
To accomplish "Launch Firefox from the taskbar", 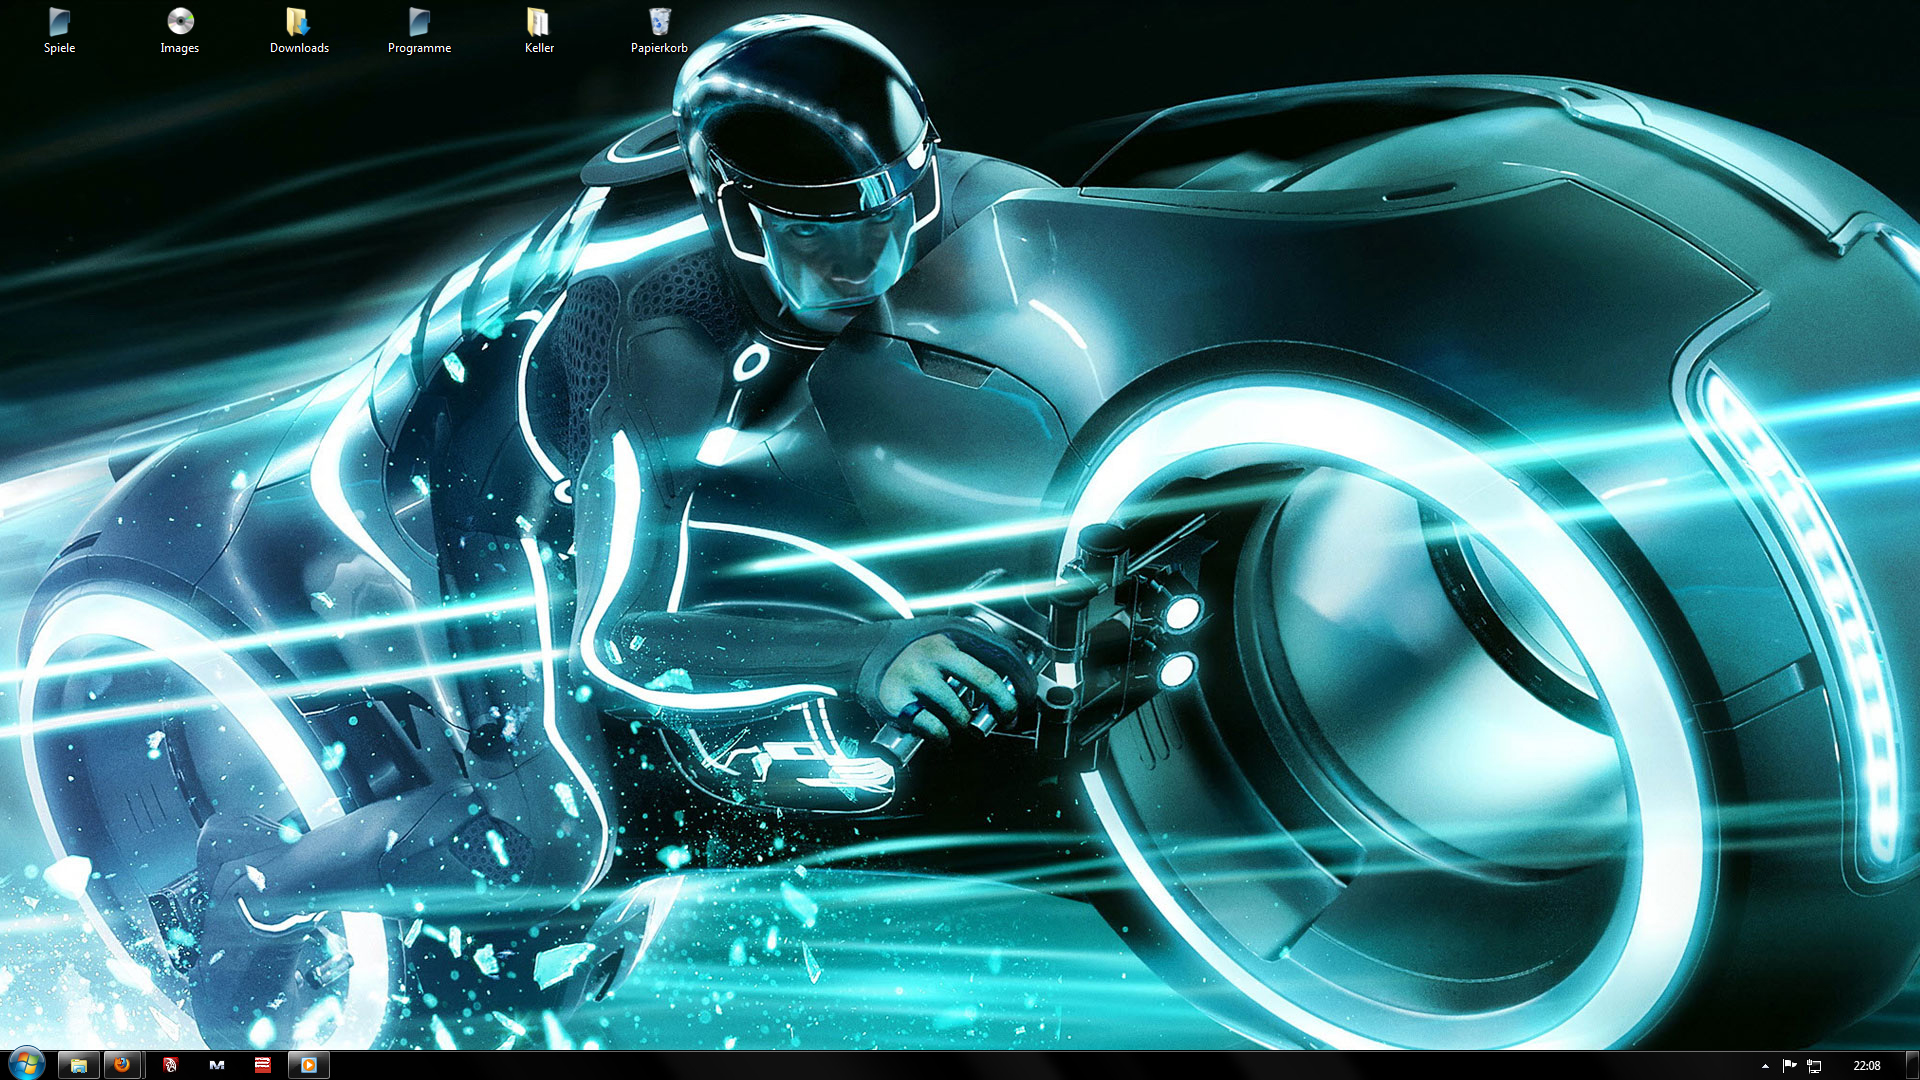I will [x=122, y=1065].
